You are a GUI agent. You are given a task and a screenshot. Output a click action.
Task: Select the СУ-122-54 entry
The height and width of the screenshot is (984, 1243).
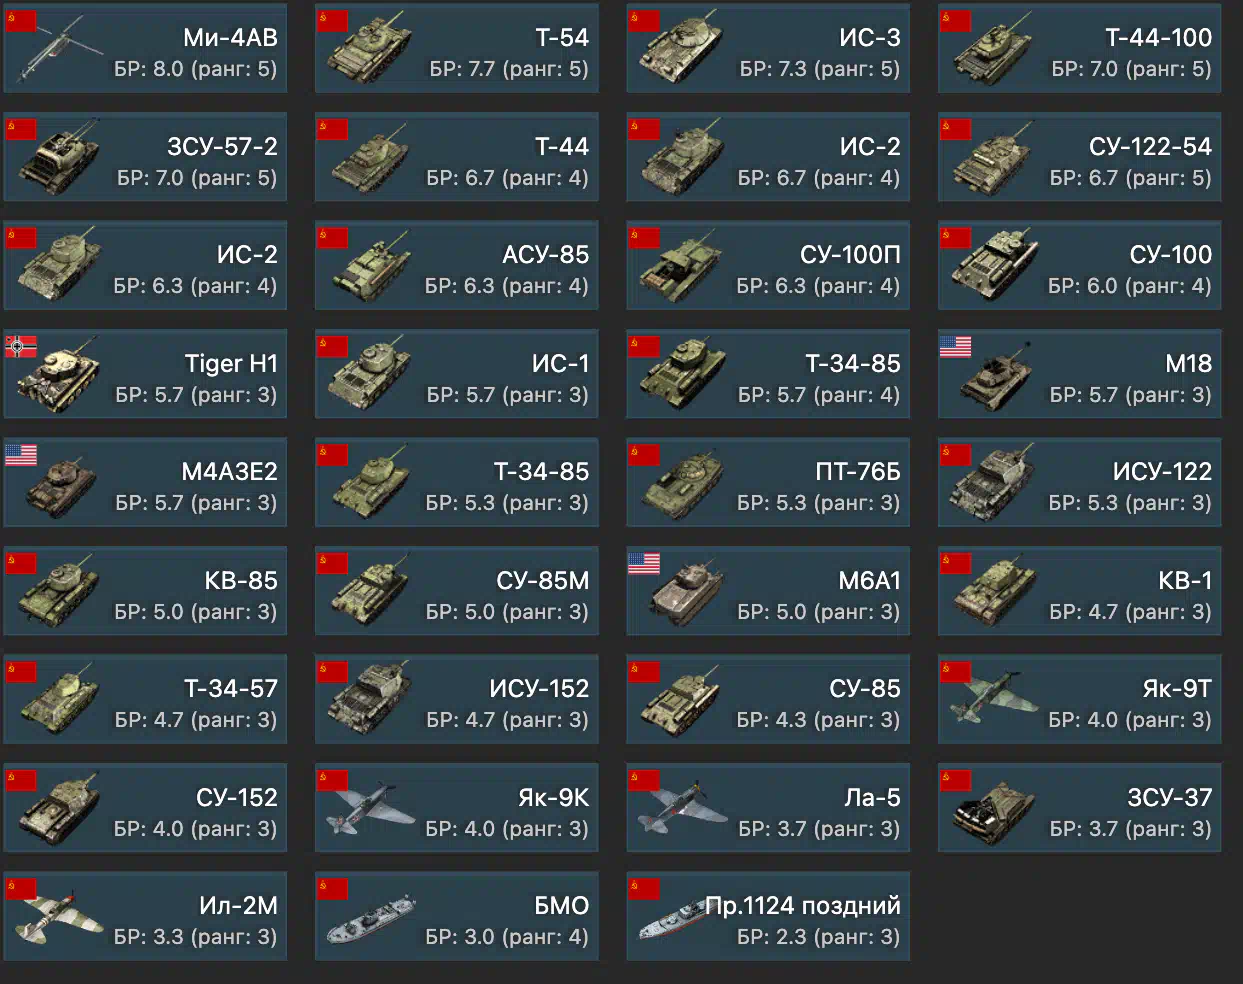click(x=1080, y=157)
